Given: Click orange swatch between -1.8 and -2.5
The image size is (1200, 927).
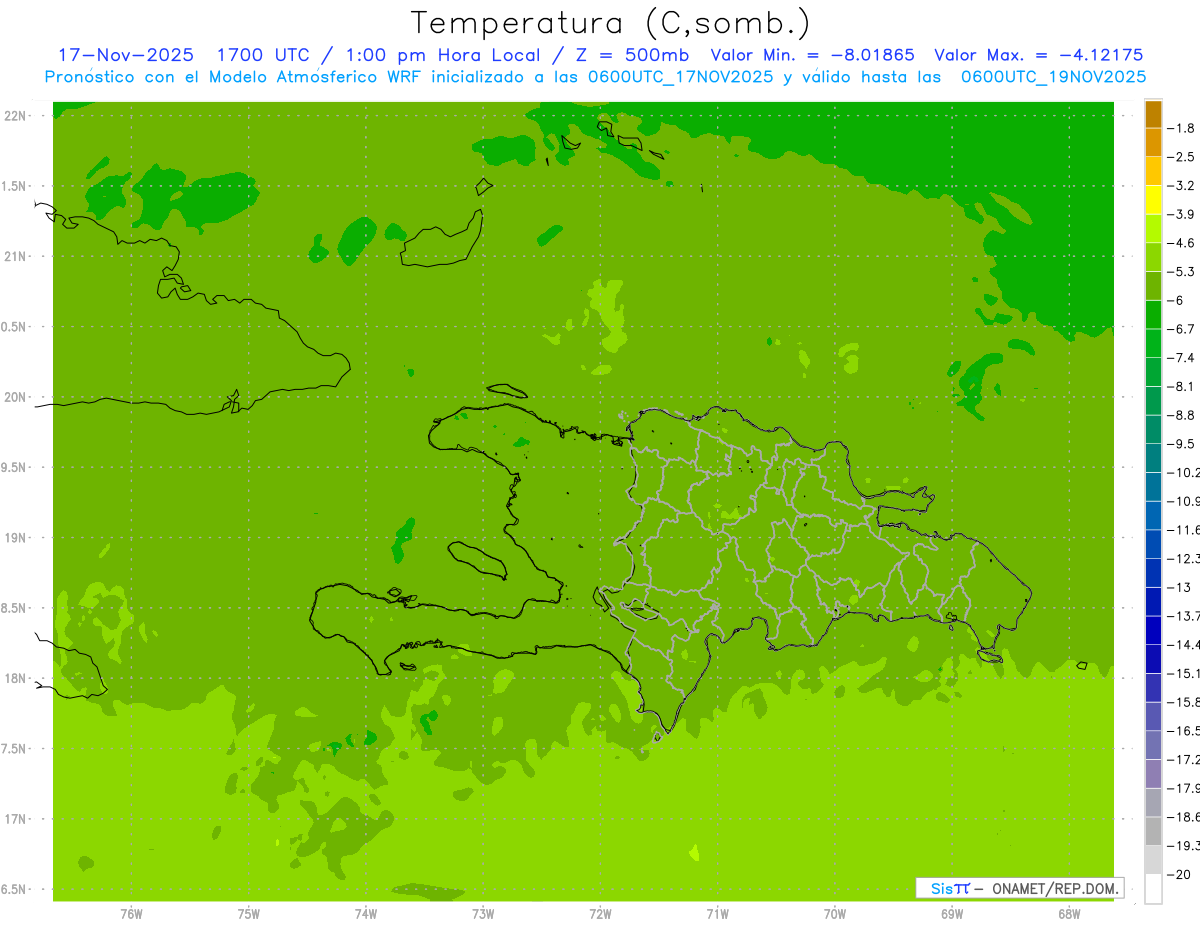Looking at the screenshot, I should [x=1153, y=142].
